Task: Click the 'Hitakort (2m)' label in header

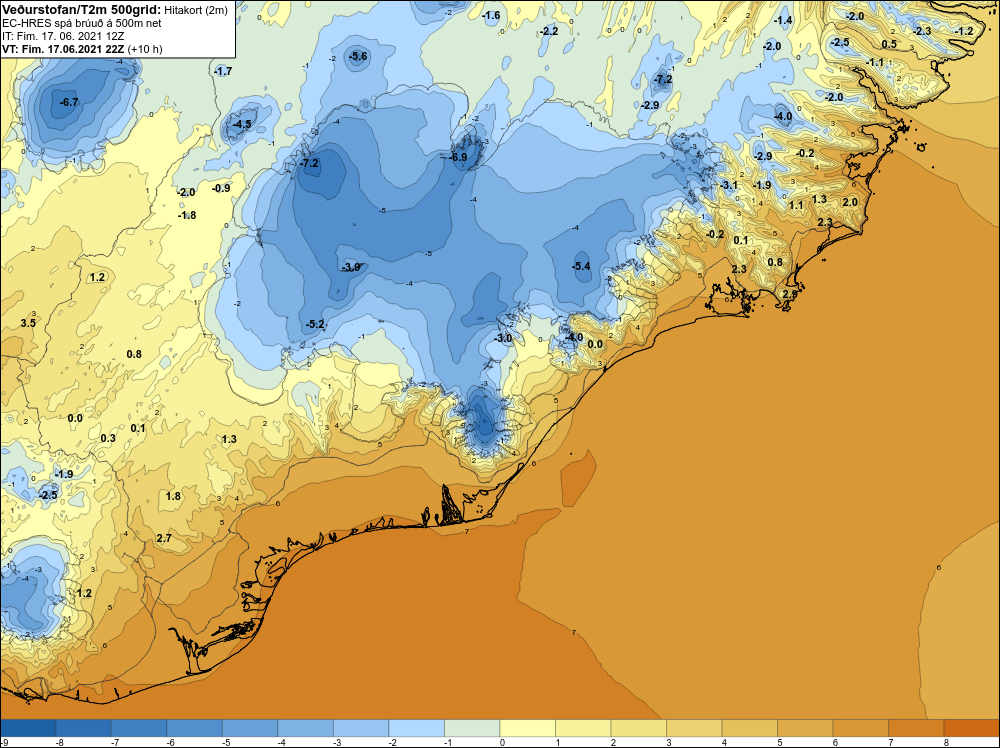Action: [x=195, y=10]
